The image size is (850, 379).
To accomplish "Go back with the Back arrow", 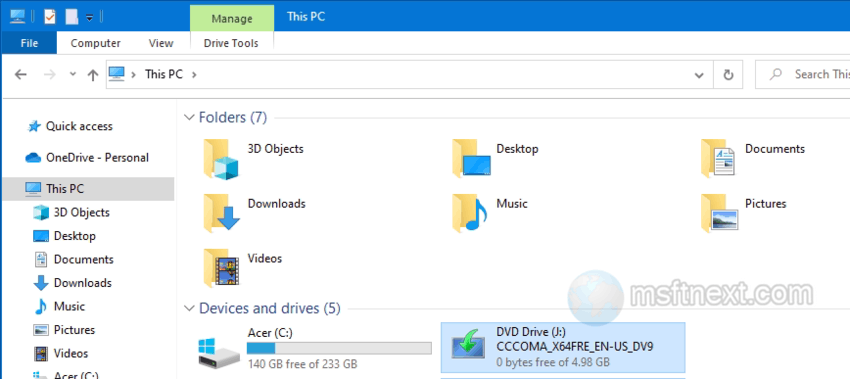I will point(21,74).
